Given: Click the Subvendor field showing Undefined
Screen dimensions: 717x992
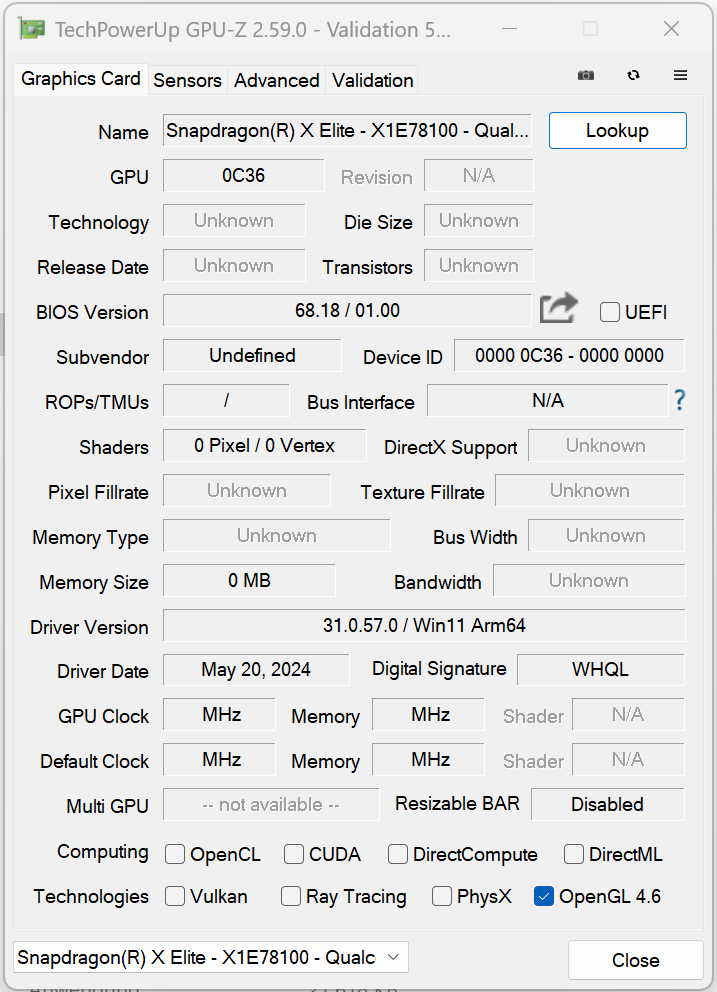Looking at the screenshot, I should [x=252, y=355].
